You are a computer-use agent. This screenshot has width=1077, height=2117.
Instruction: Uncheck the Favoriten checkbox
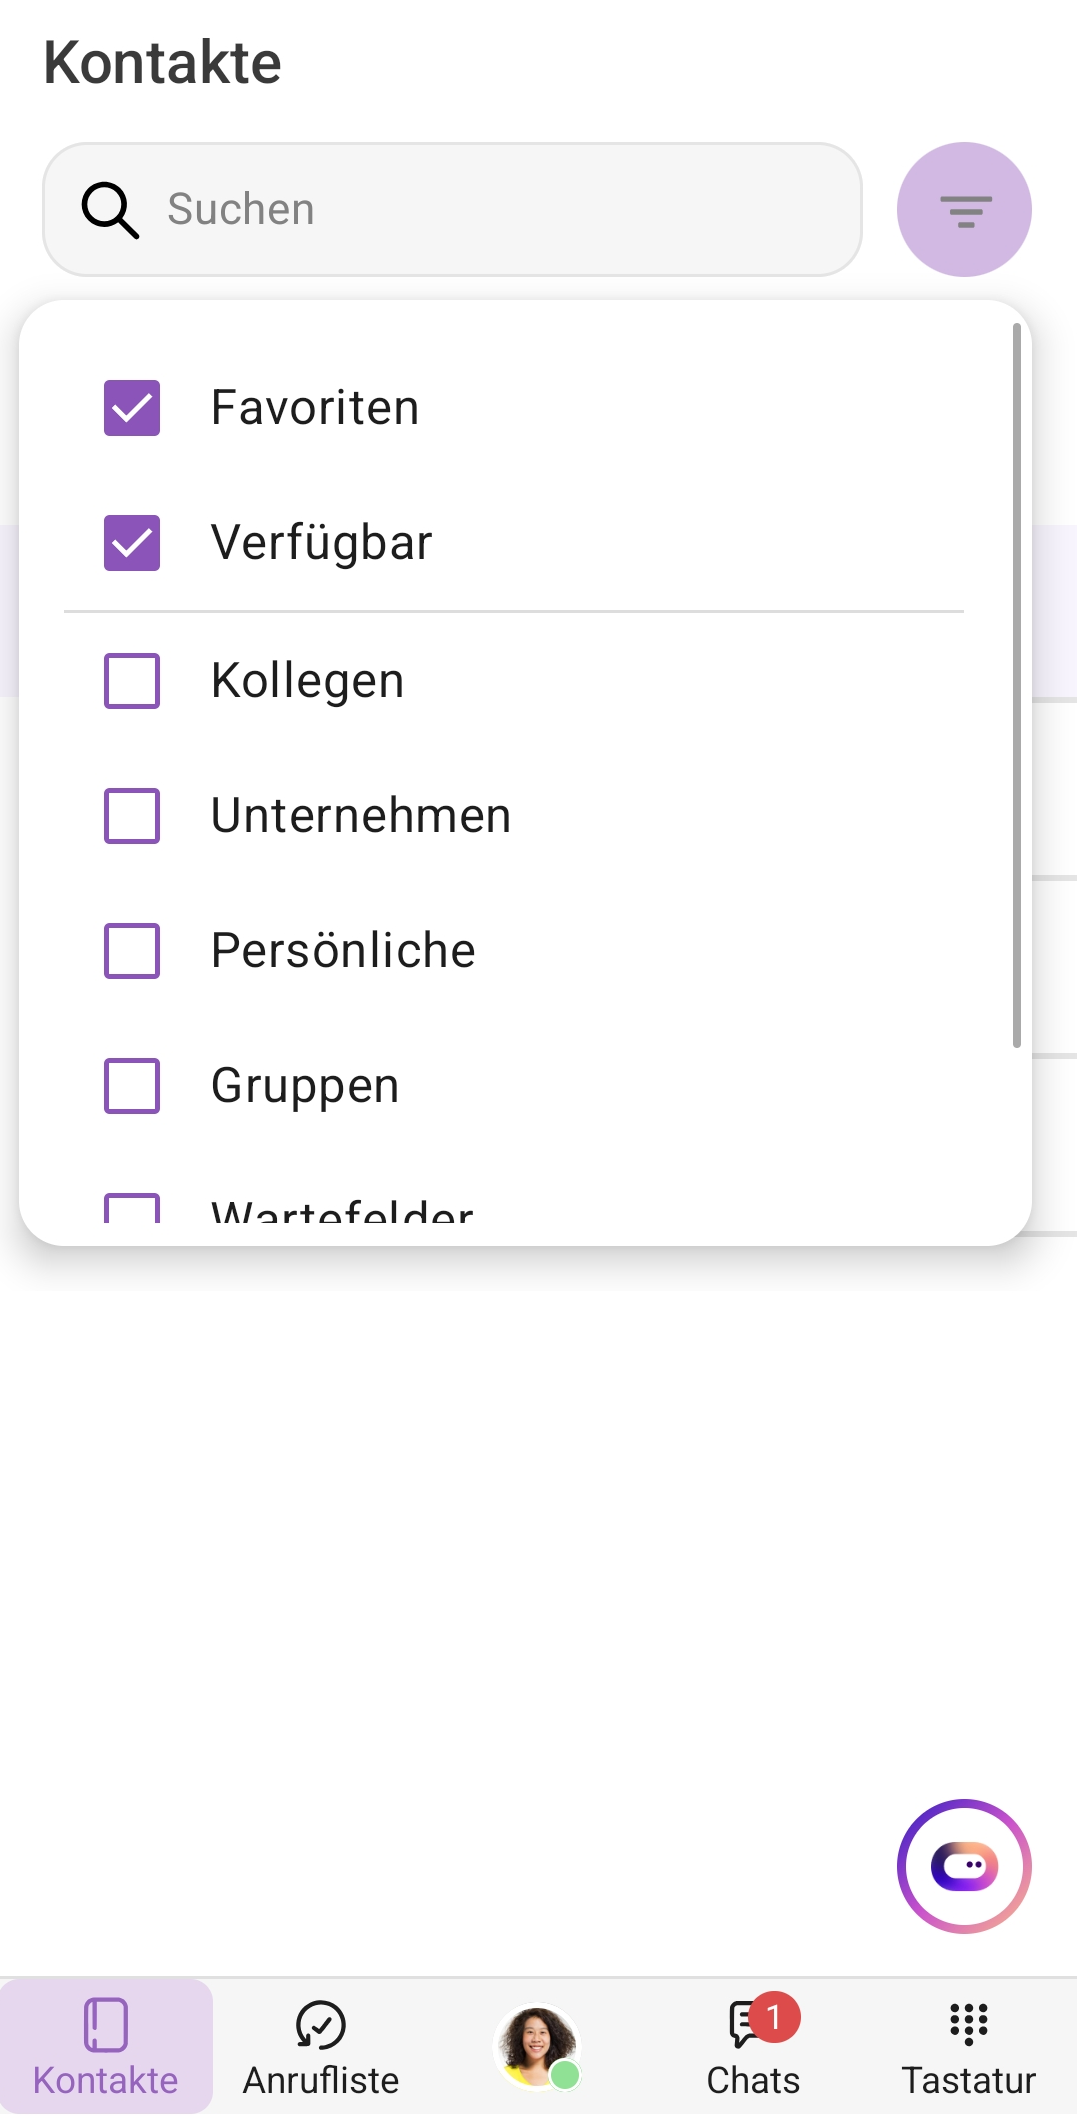coord(132,408)
